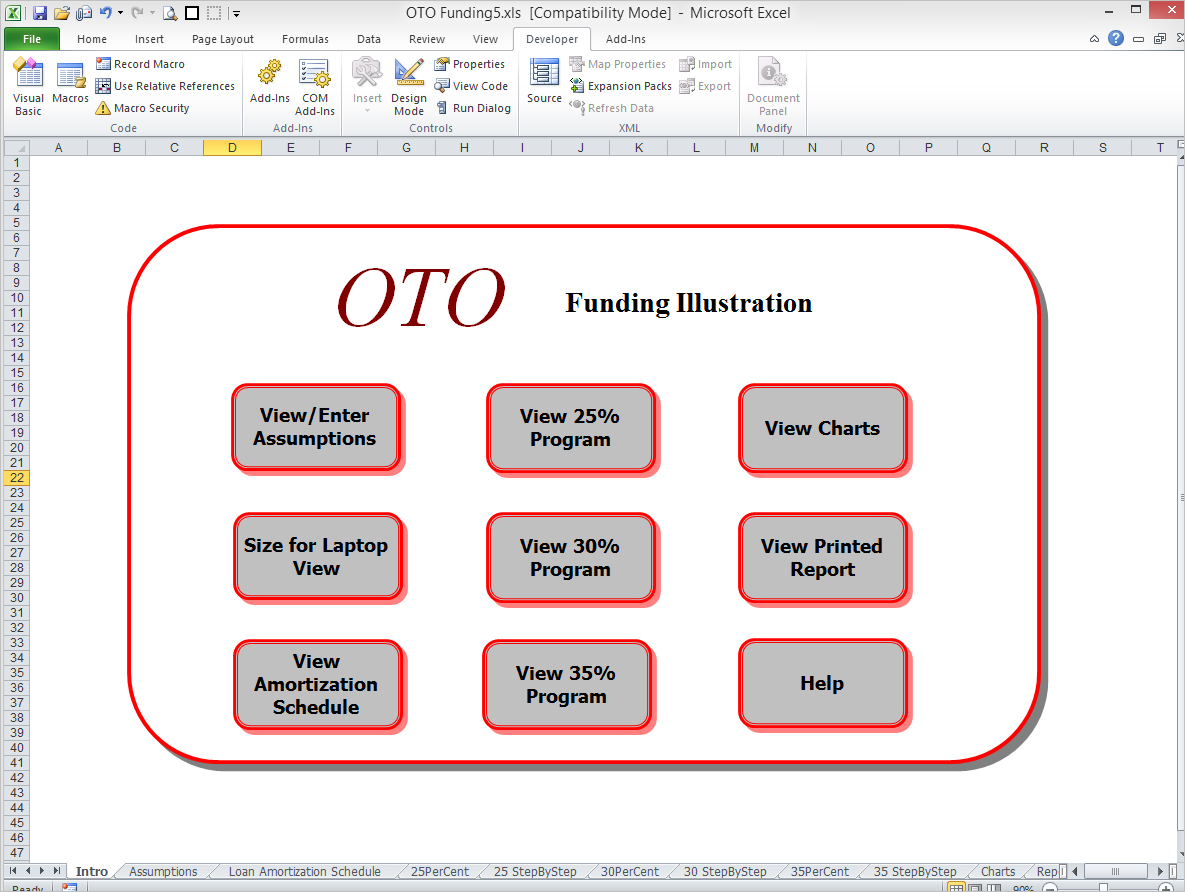Minimize the ribbon with the caret

click(x=1094, y=39)
